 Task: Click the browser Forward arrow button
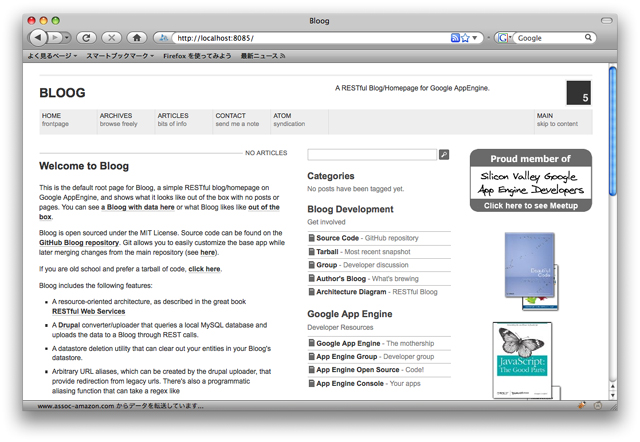(54, 38)
